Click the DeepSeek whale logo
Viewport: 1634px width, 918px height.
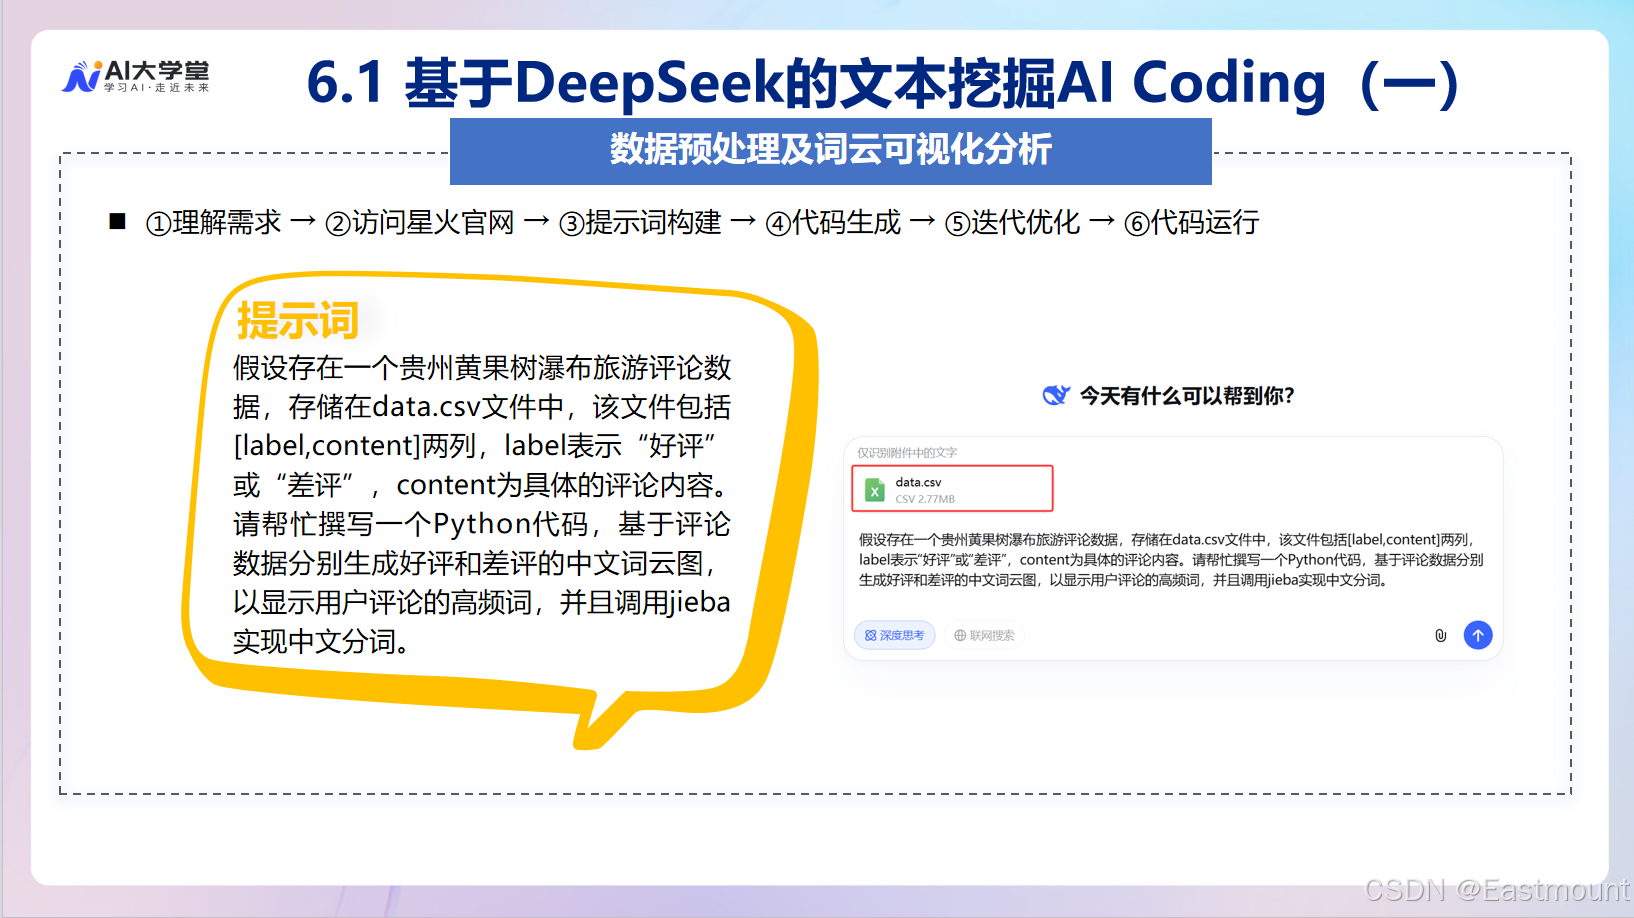[1056, 395]
